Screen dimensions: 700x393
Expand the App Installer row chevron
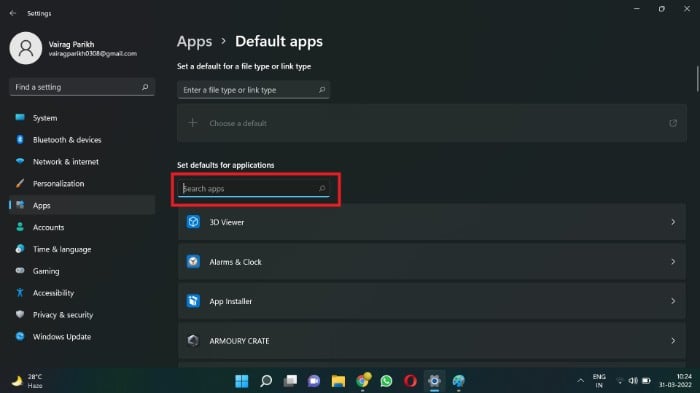[673, 301]
